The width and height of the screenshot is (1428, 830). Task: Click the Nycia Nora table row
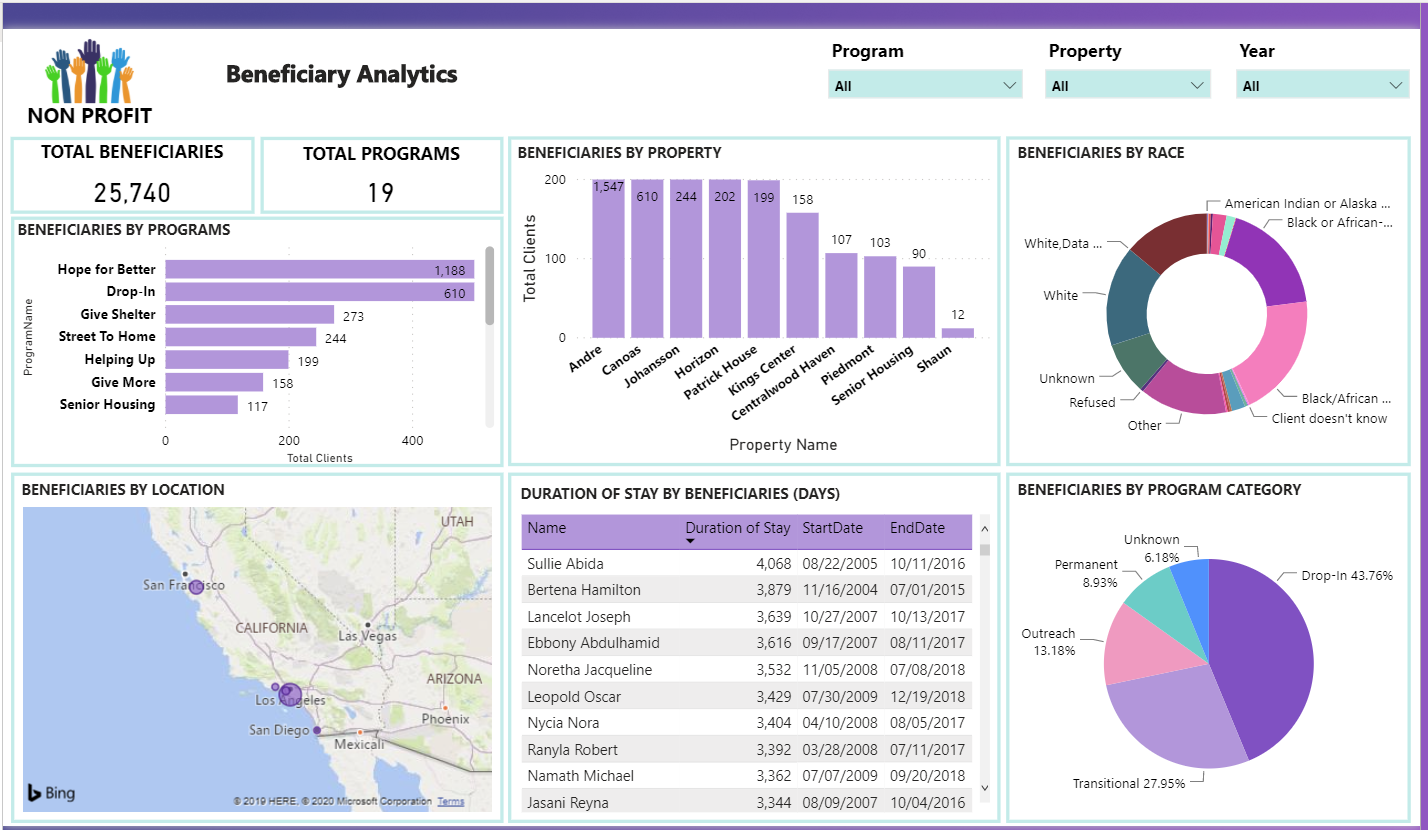coord(749,722)
